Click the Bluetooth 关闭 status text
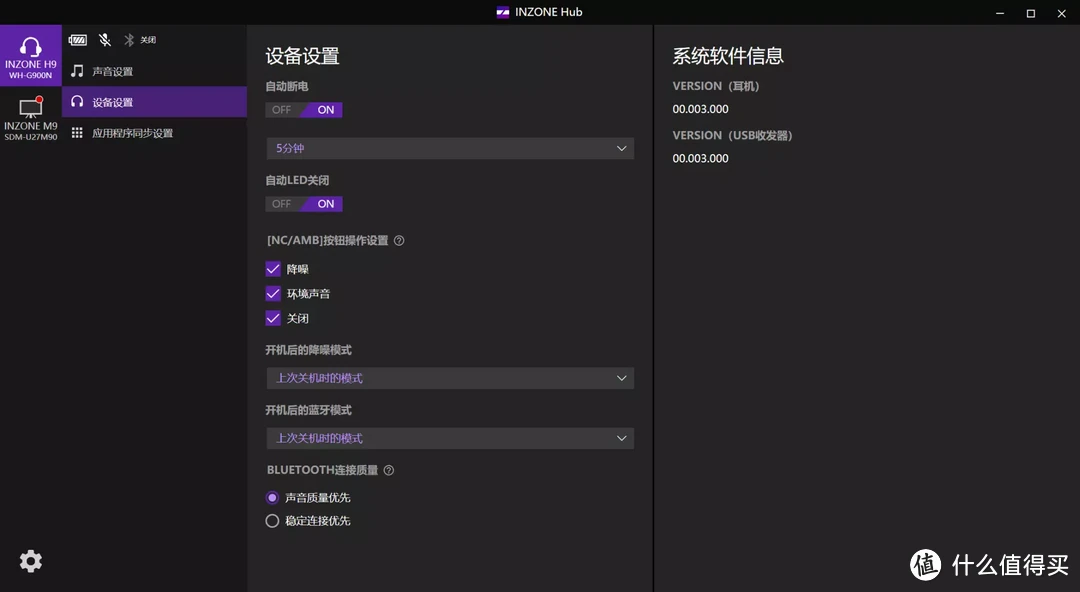The image size is (1080, 592). (148, 40)
